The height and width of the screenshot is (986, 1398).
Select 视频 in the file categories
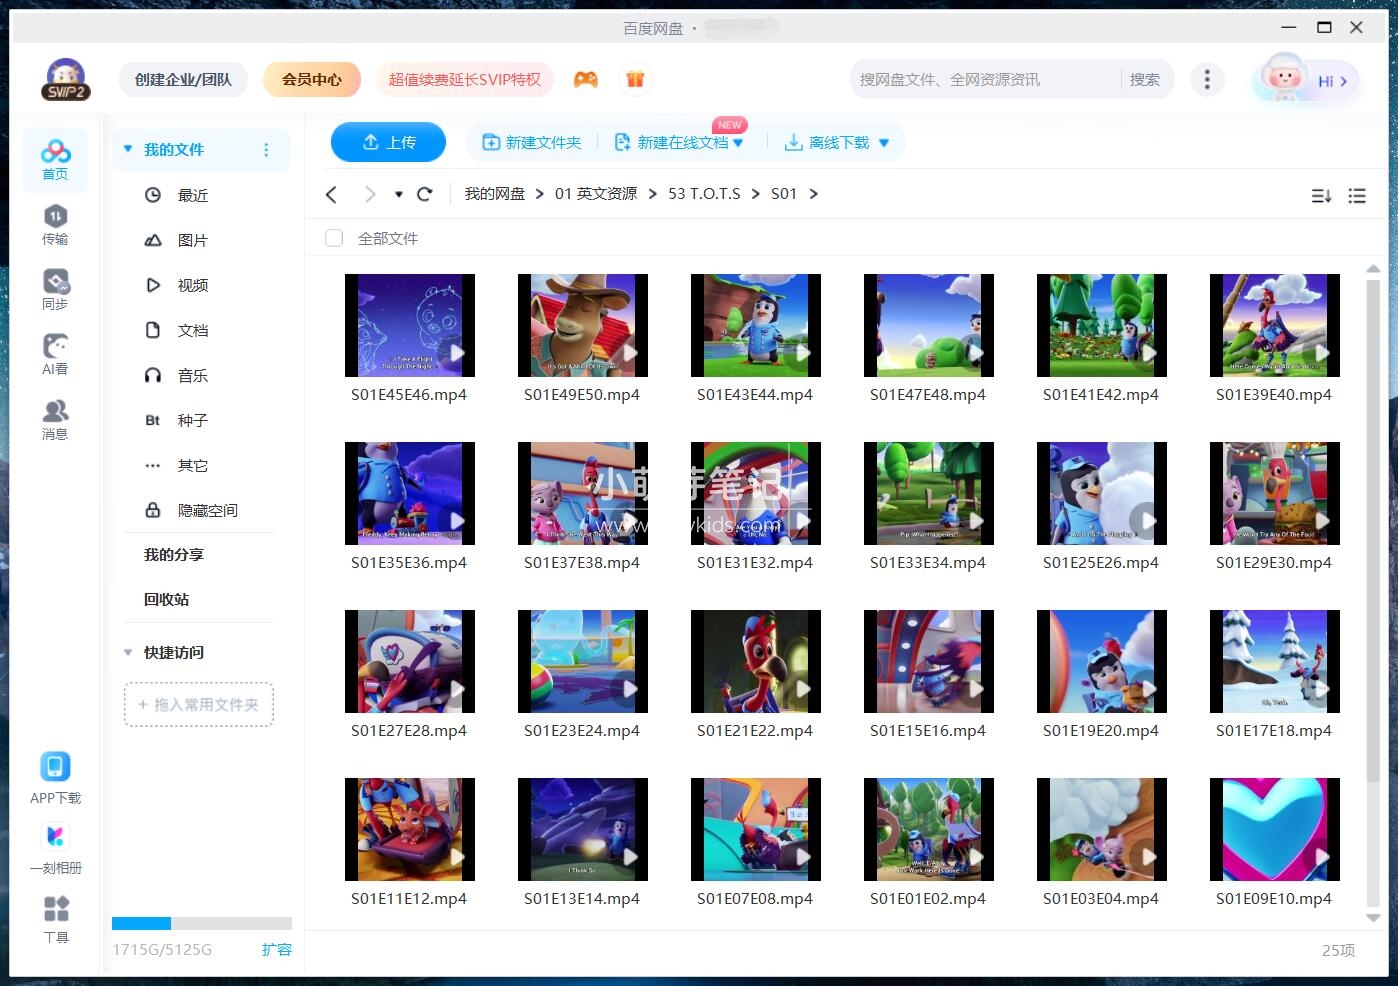pos(192,285)
